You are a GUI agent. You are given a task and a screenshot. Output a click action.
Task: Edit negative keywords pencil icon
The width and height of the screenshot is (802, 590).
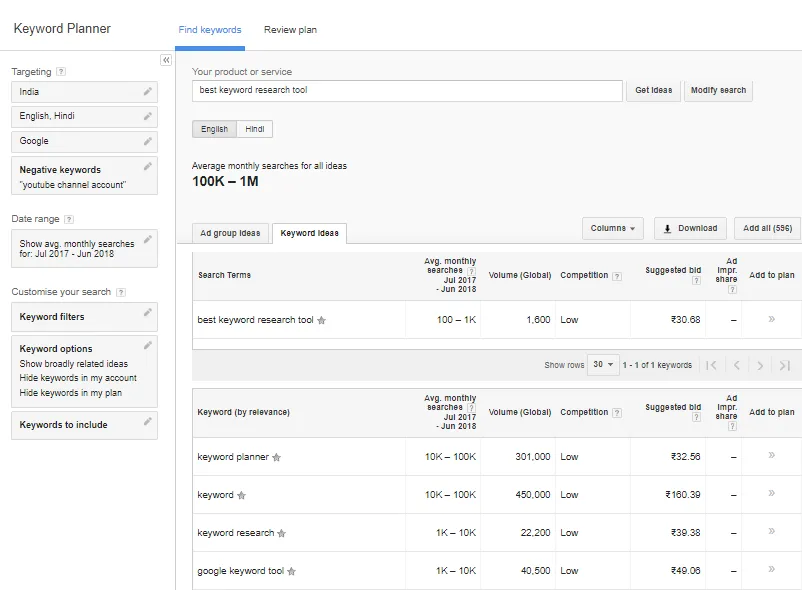tap(147, 166)
